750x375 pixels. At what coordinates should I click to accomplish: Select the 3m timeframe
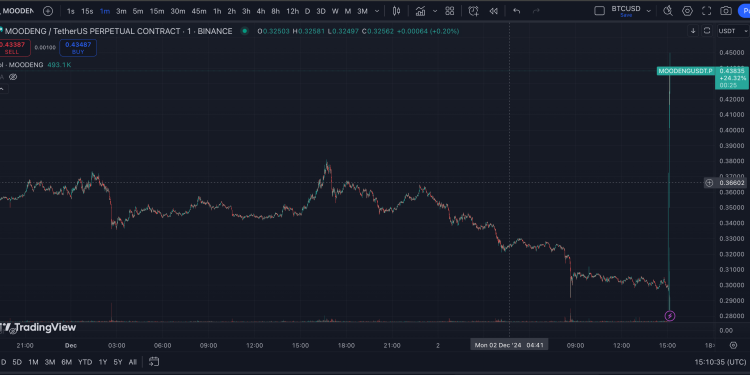point(121,11)
